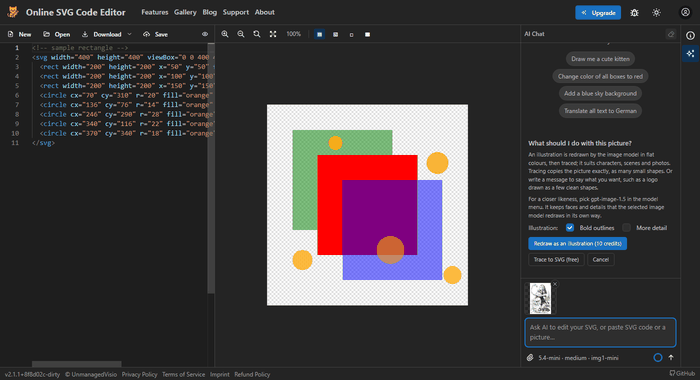Remove the attached image thumbnail
This screenshot has width=700, height=380.
coord(555,284)
